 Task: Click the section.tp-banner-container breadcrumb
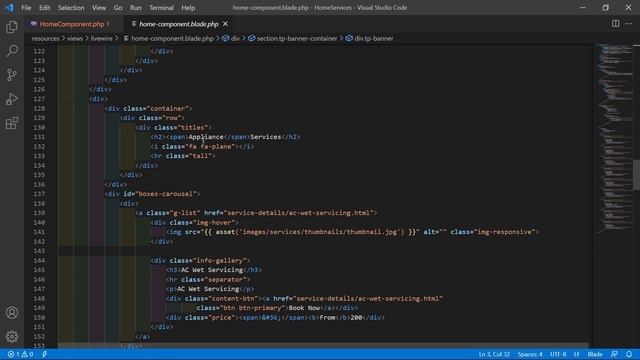[x=293, y=38]
